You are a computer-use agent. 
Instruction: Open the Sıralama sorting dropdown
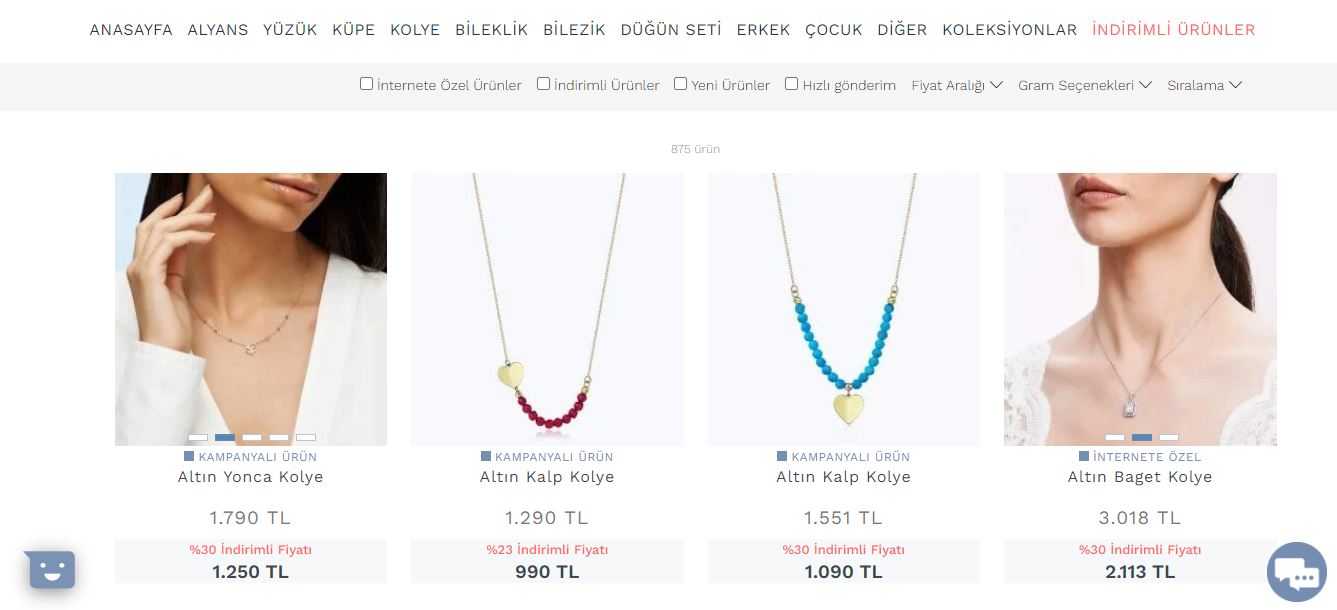1204,85
